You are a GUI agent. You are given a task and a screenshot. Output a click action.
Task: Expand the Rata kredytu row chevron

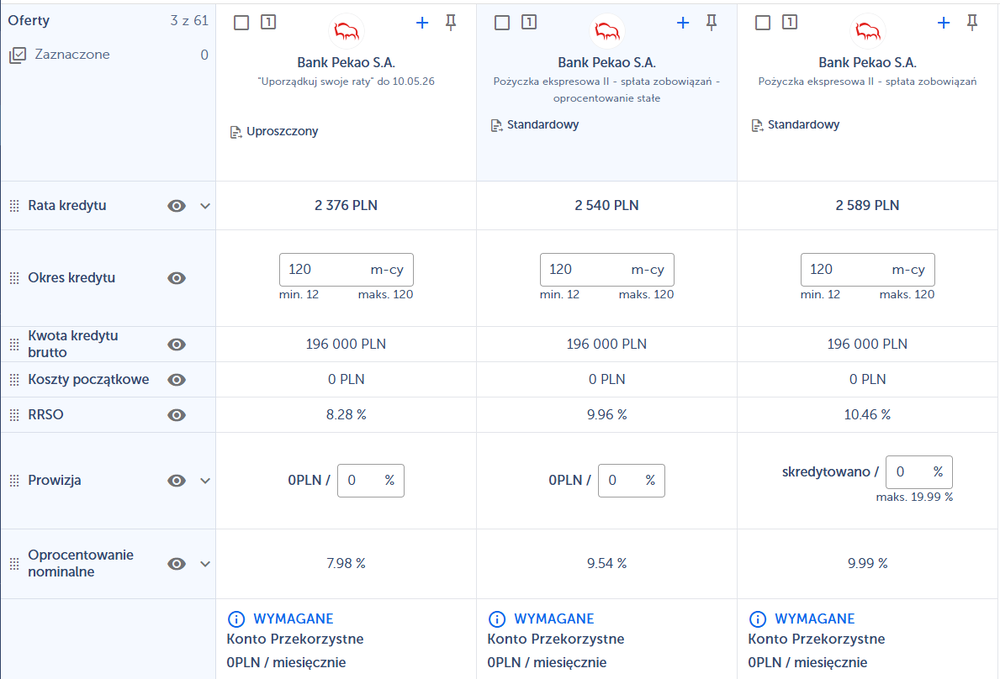(205, 206)
